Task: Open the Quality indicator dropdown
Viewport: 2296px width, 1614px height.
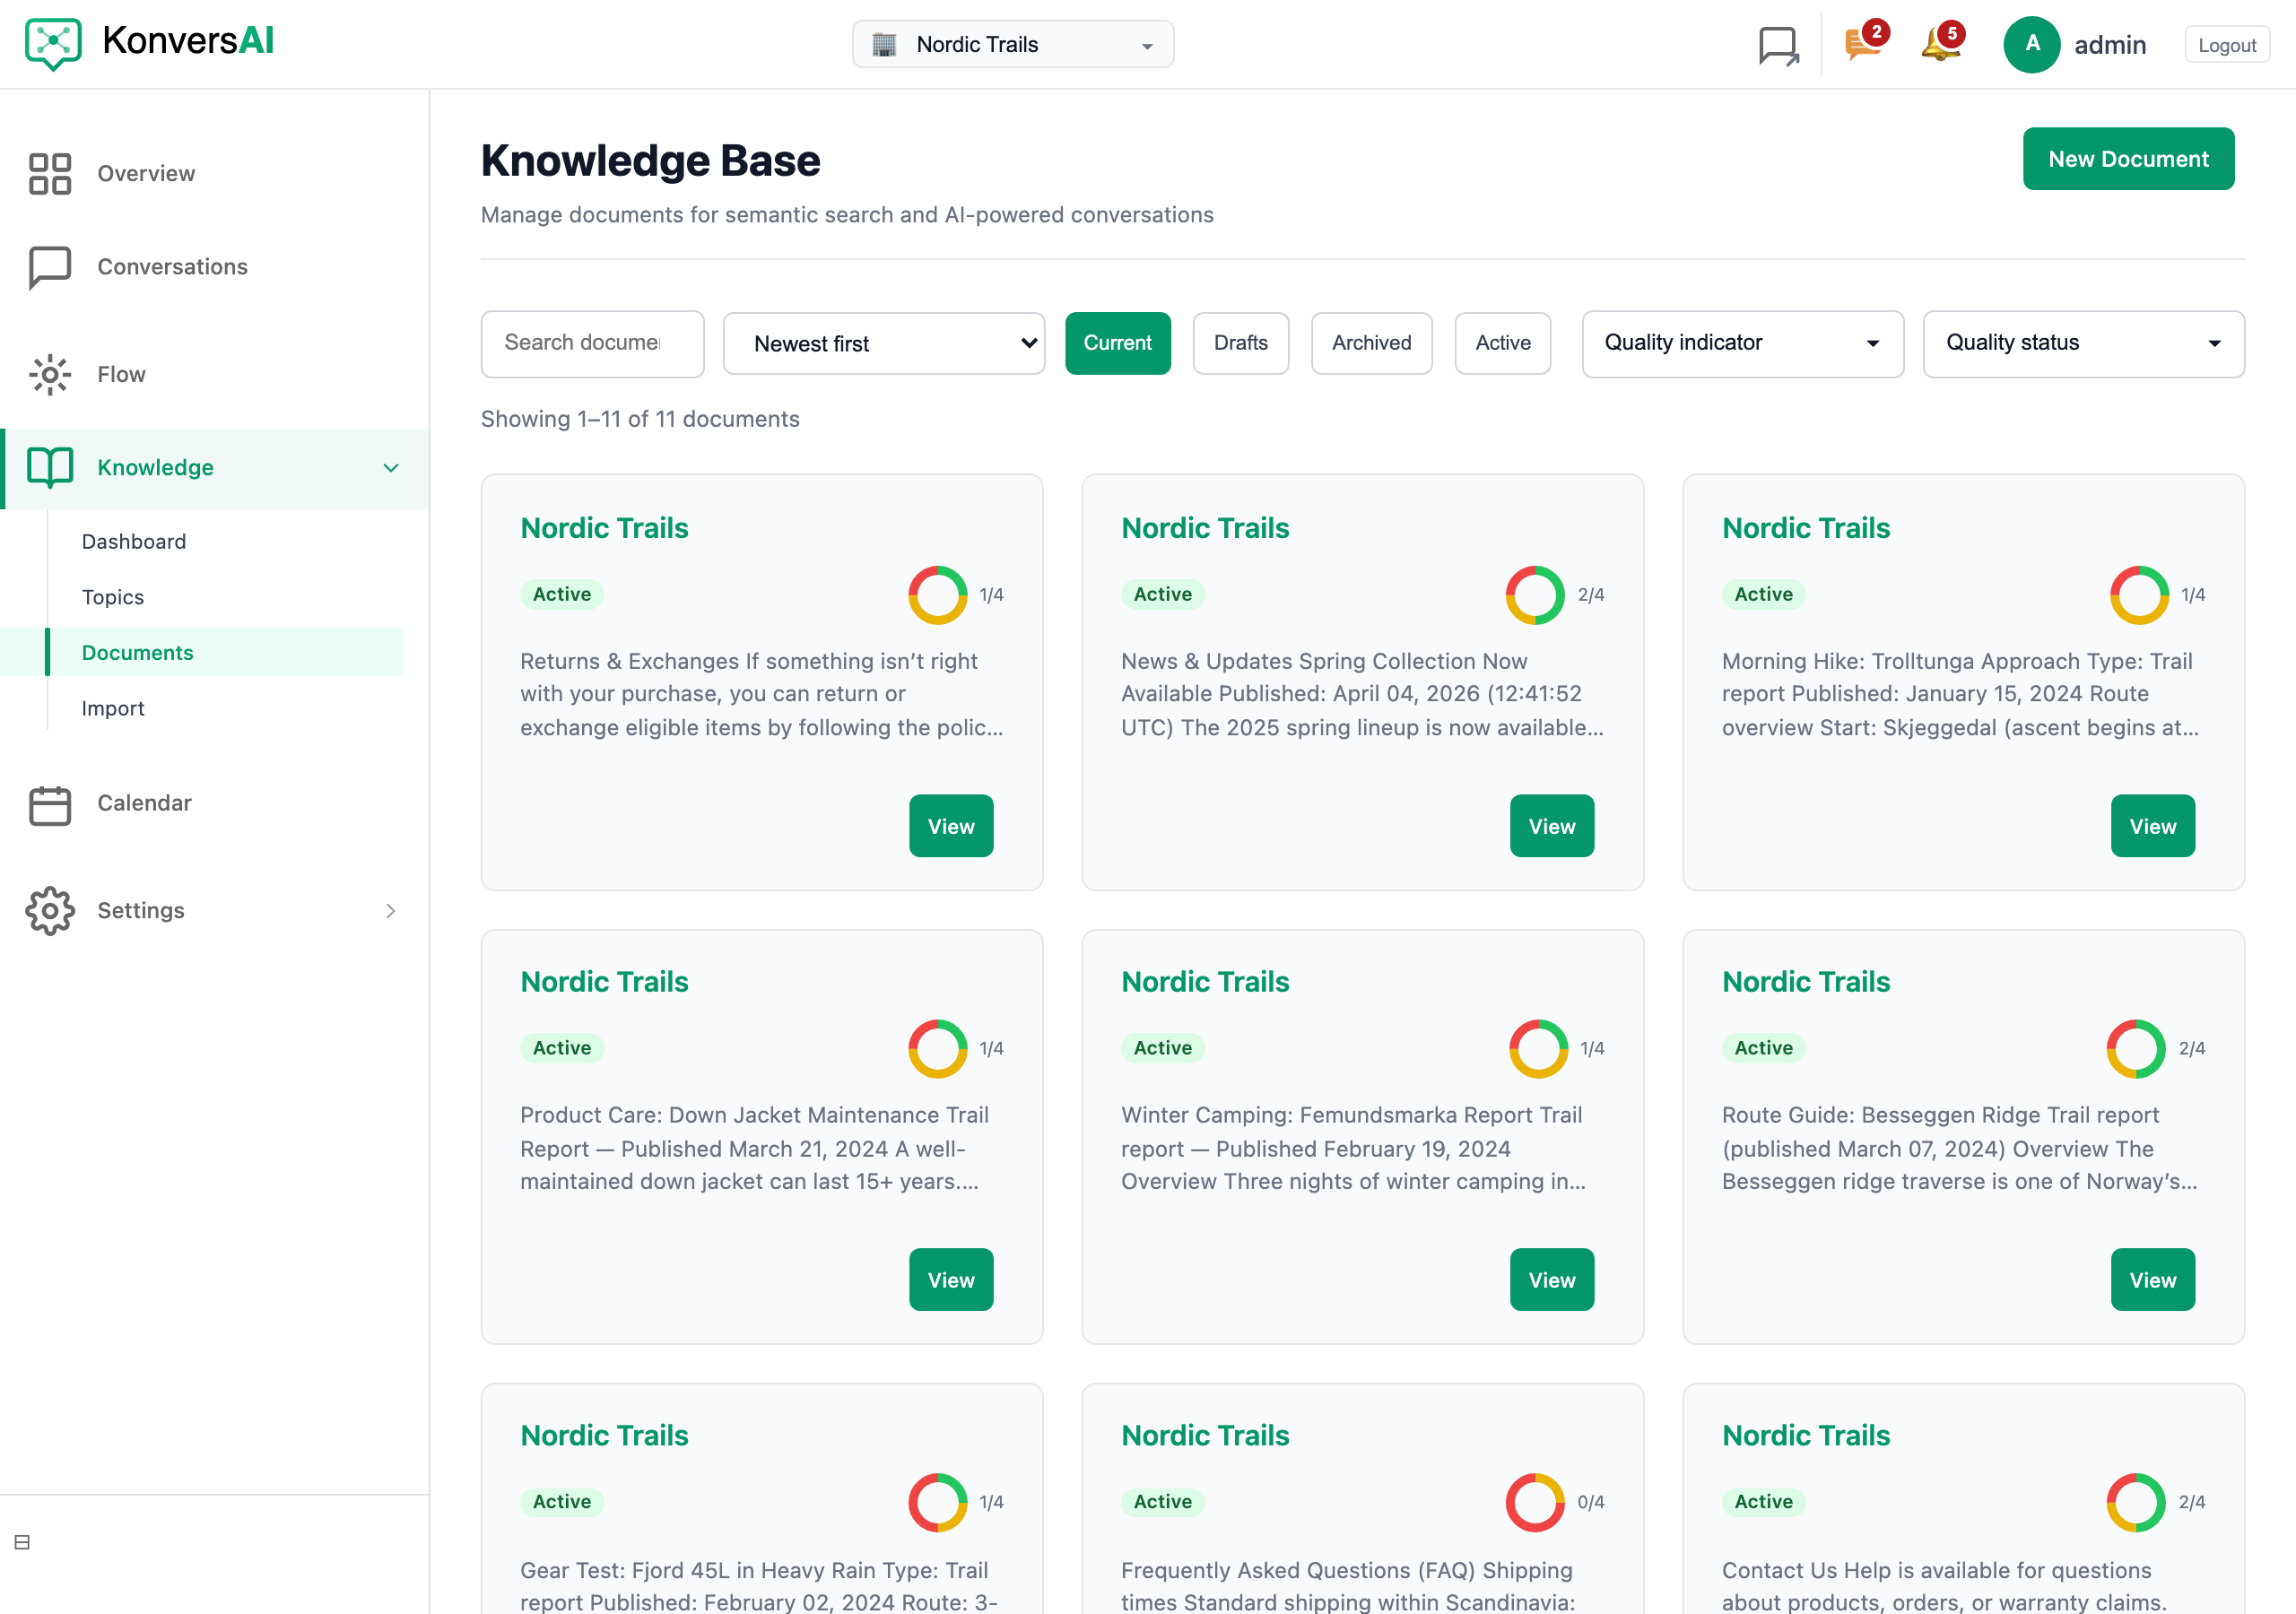Action: point(1742,344)
